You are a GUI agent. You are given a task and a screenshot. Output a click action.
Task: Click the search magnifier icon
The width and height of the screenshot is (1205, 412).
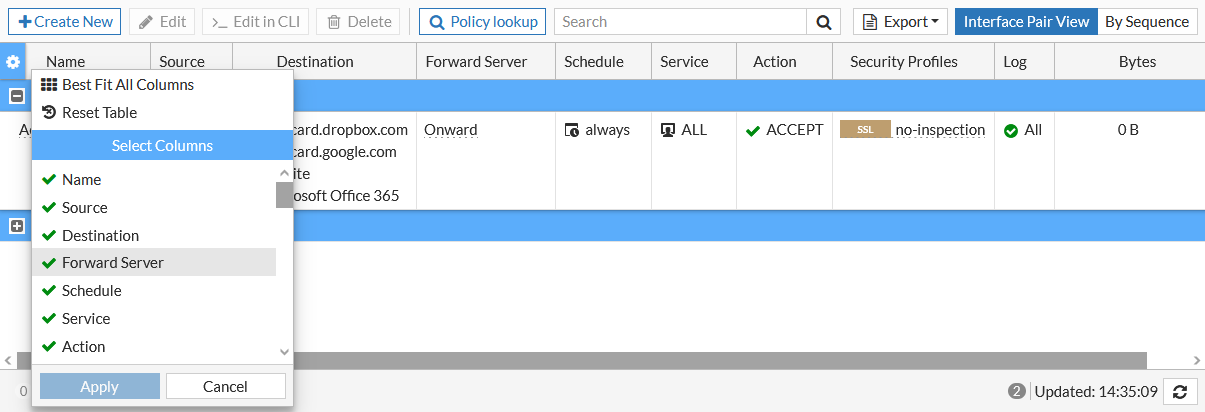pos(823,22)
